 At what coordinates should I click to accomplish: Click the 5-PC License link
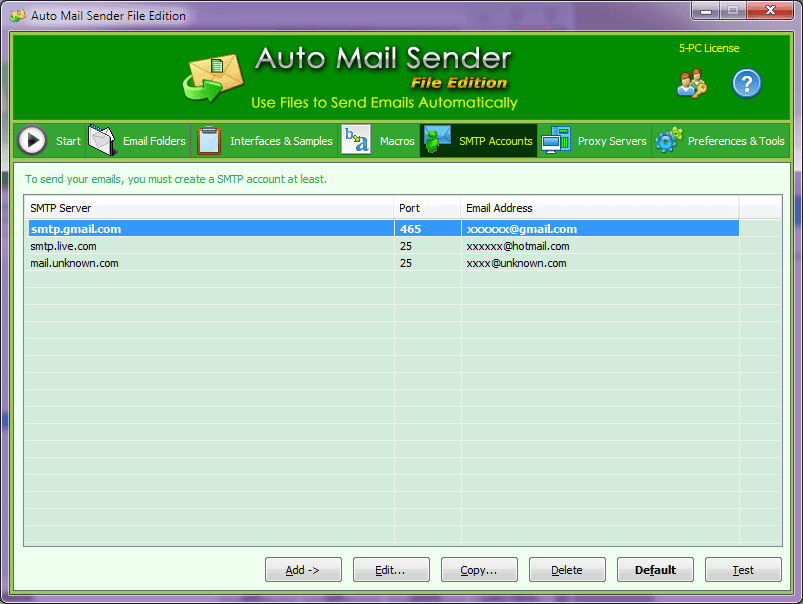tap(709, 48)
